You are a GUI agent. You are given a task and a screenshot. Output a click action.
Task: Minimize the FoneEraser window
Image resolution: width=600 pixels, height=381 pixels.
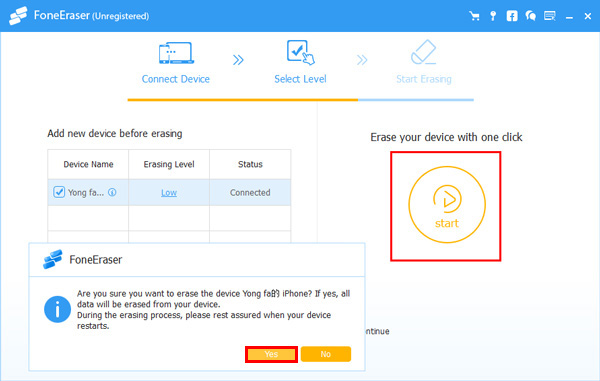(x=569, y=16)
